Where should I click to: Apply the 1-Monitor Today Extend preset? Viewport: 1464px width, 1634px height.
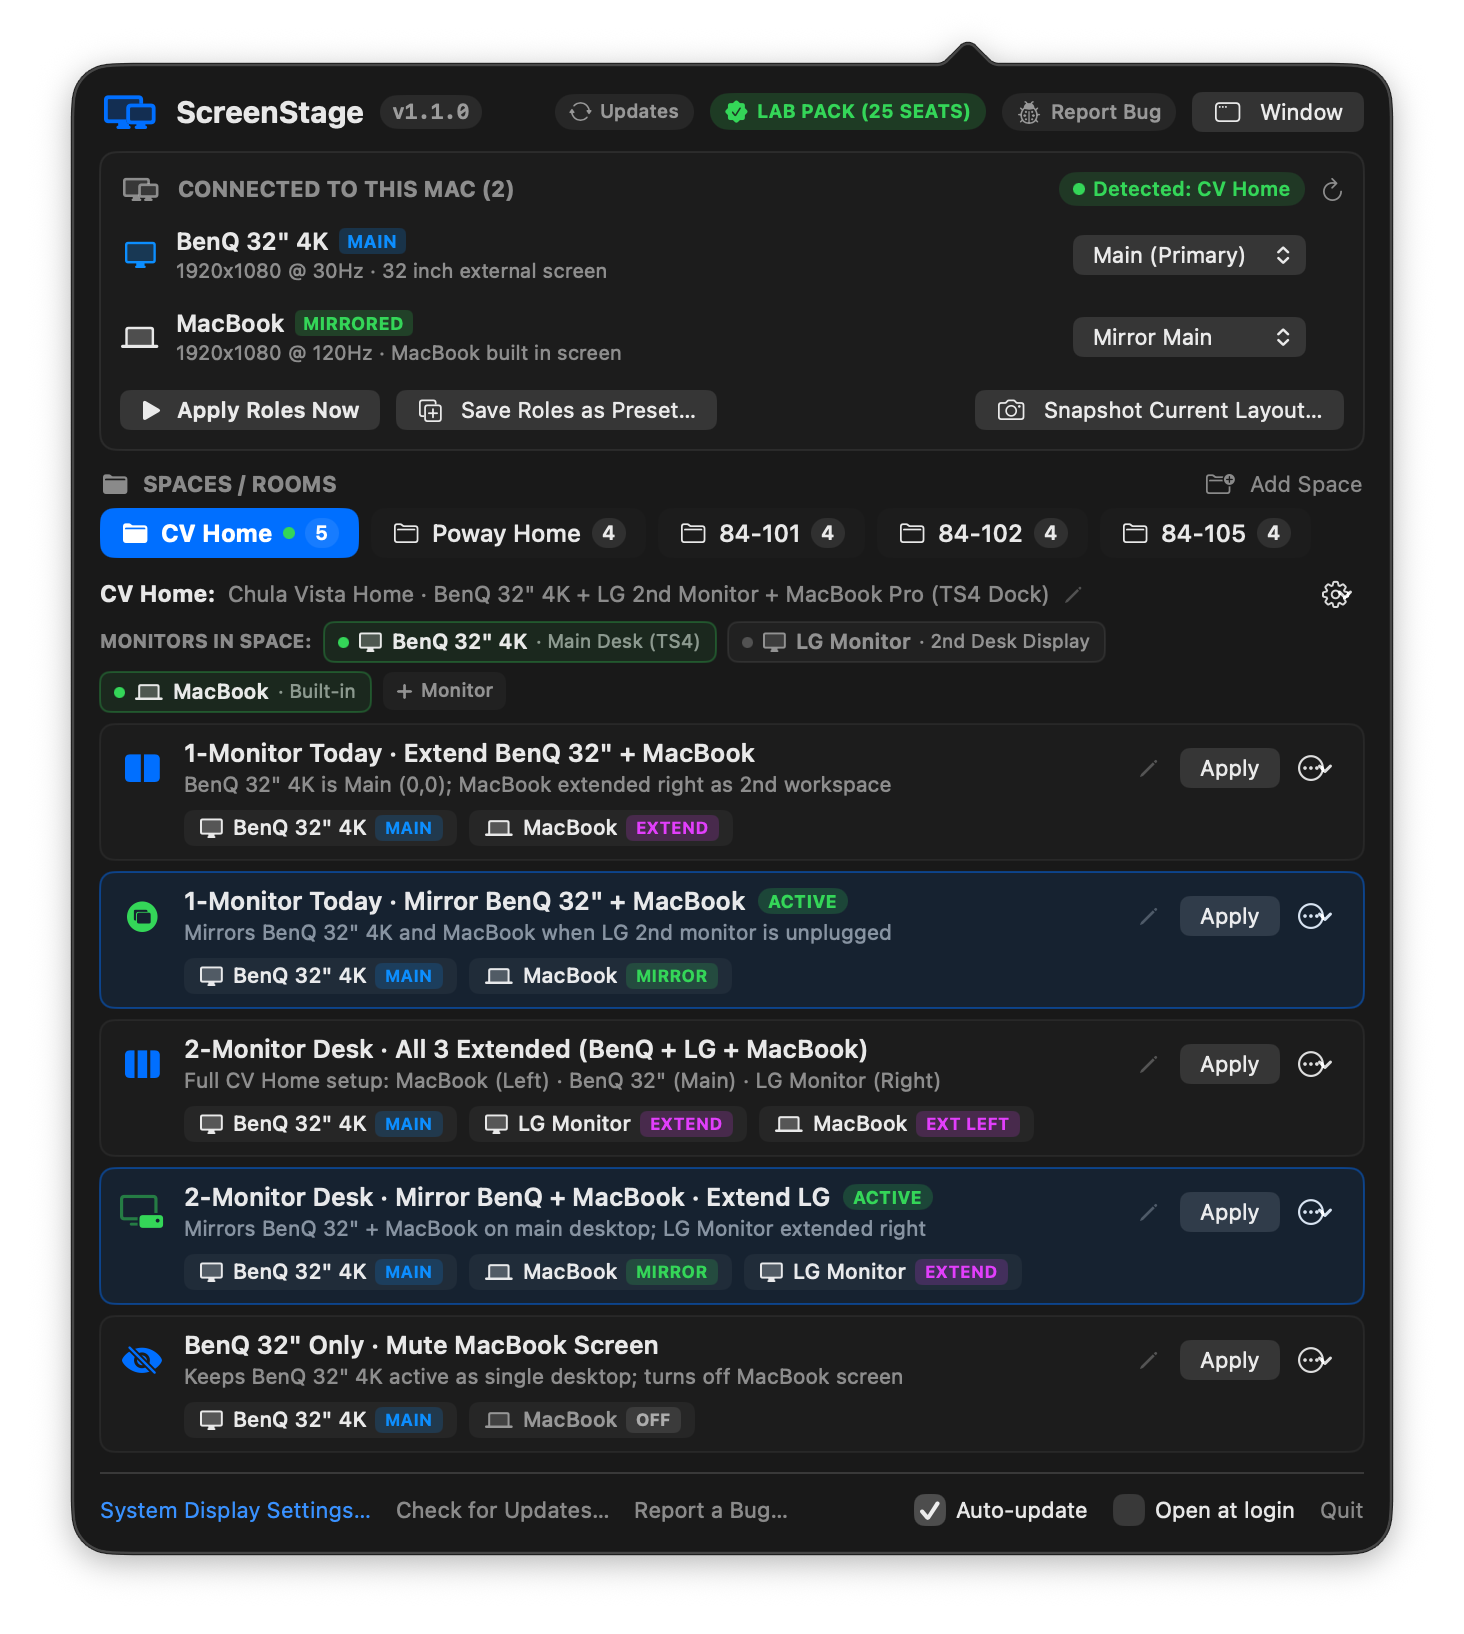pos(1229,768)
